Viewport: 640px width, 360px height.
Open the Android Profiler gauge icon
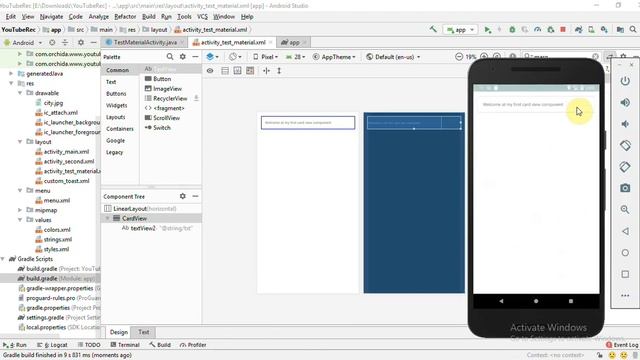pyautogui.click(x=538, y=29)
